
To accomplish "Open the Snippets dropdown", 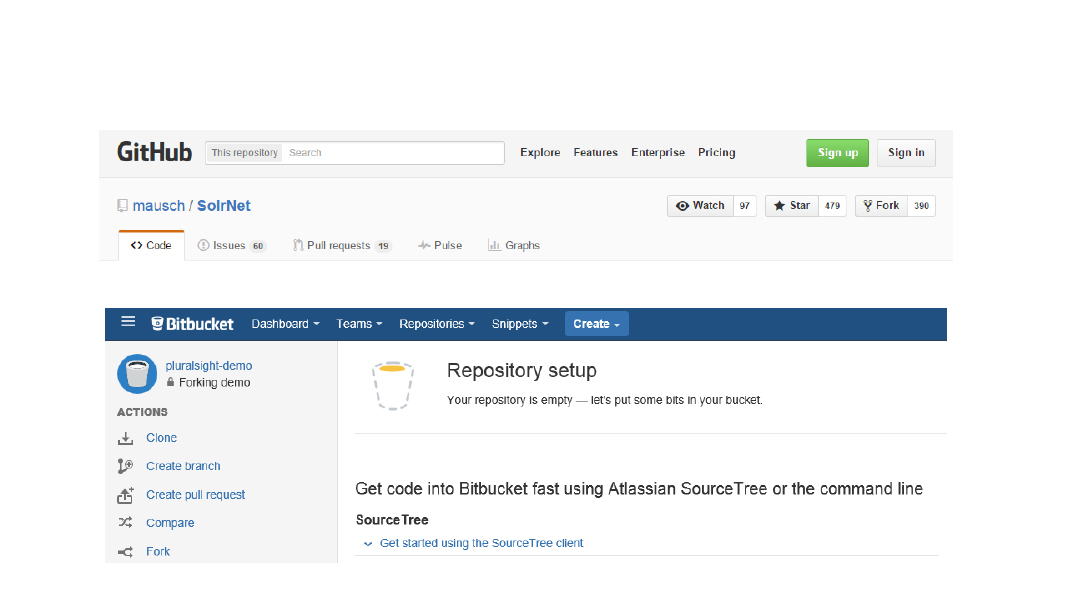I will pos(520,324).
